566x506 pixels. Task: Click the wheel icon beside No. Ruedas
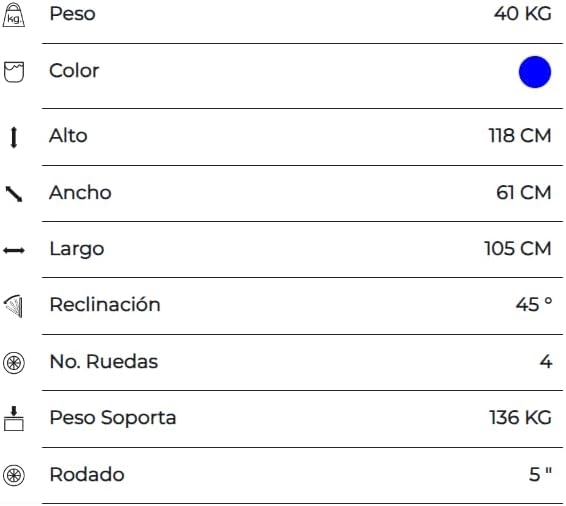coord(14,363)
